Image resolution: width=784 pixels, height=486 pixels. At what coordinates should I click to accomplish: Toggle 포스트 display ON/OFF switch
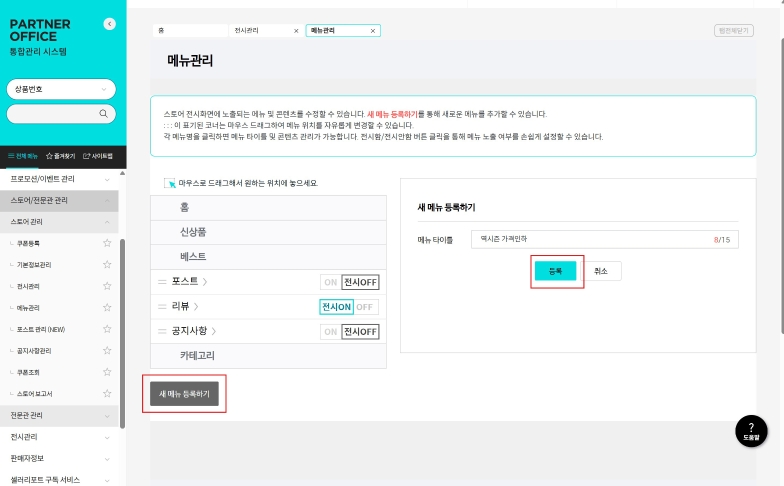(349, 282)
